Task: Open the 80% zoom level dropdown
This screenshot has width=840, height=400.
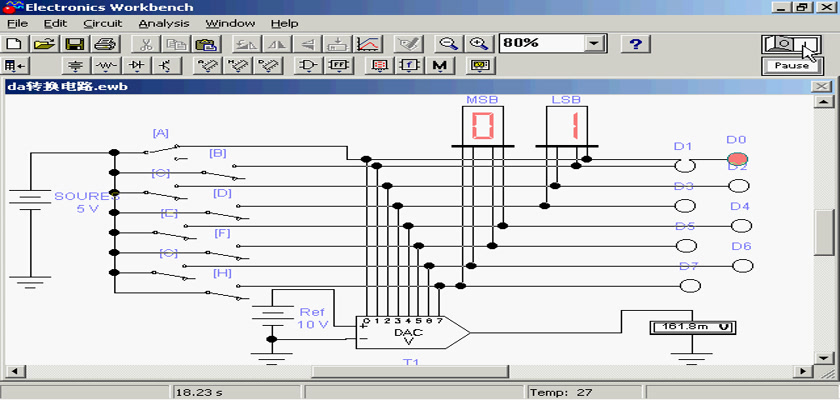Action: click(x=594, y=43)
